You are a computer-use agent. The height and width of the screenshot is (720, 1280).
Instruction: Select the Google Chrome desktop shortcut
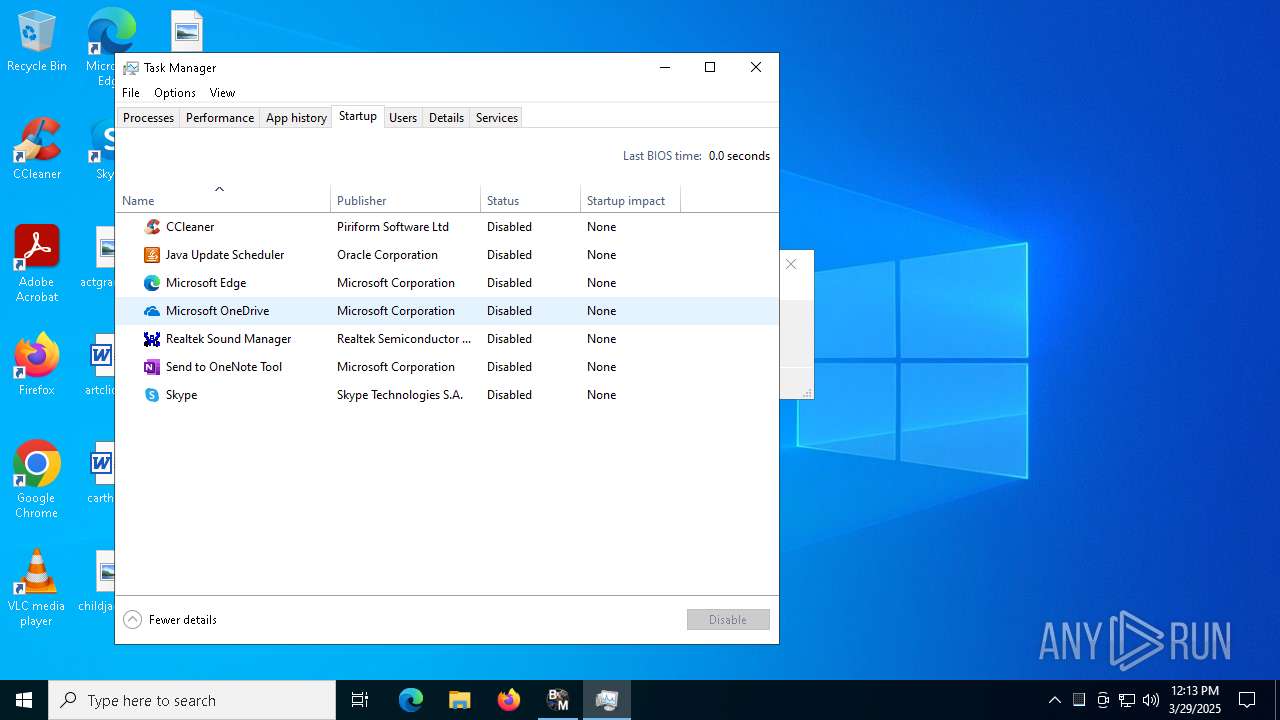[x=37, y=480]
